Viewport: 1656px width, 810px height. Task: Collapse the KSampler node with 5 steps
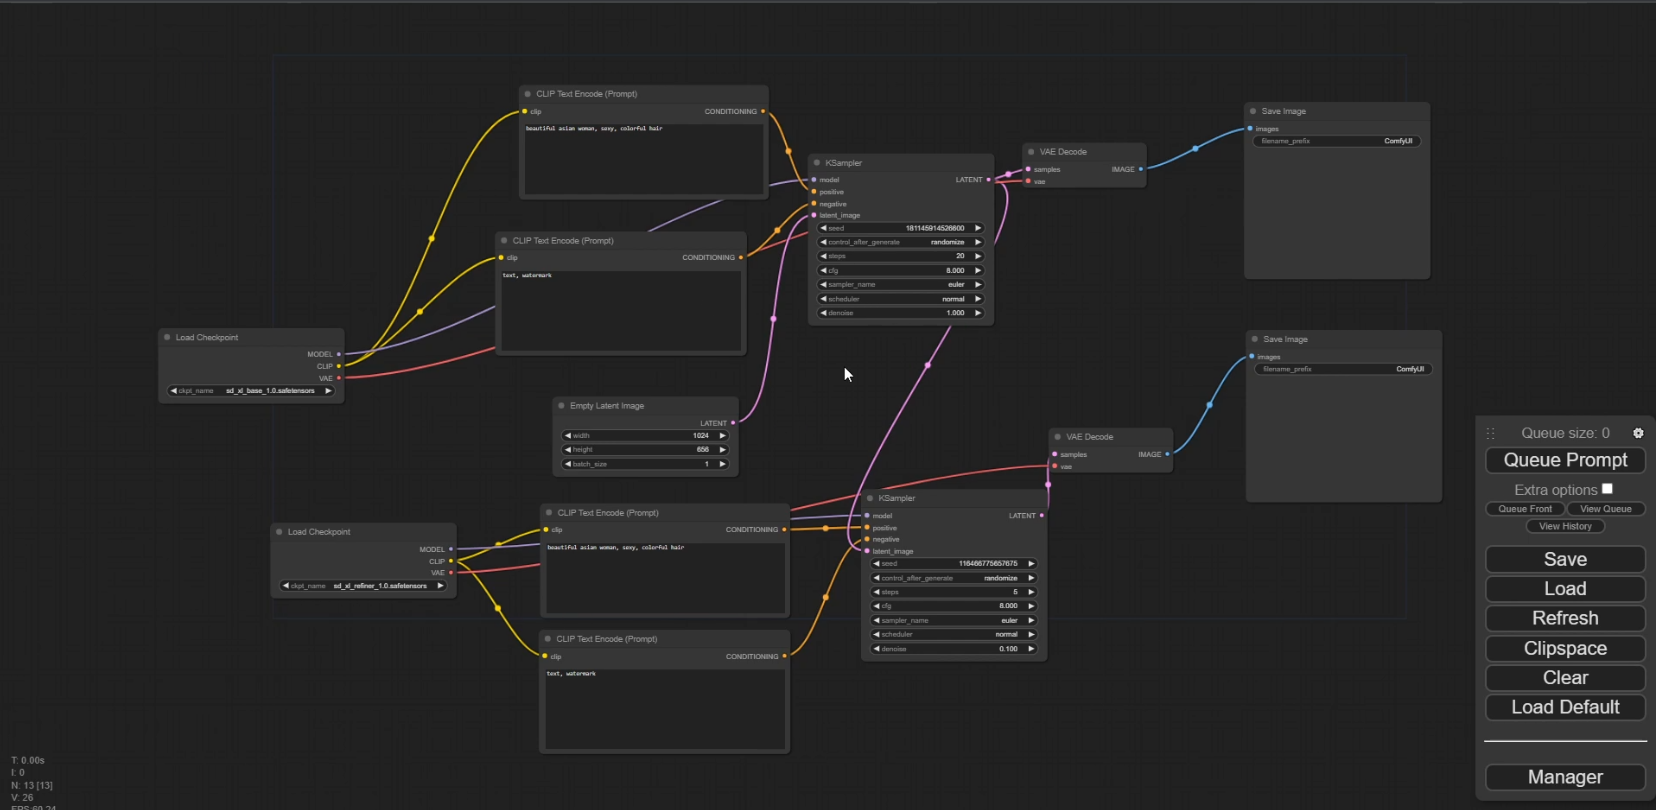pos(870,498)
